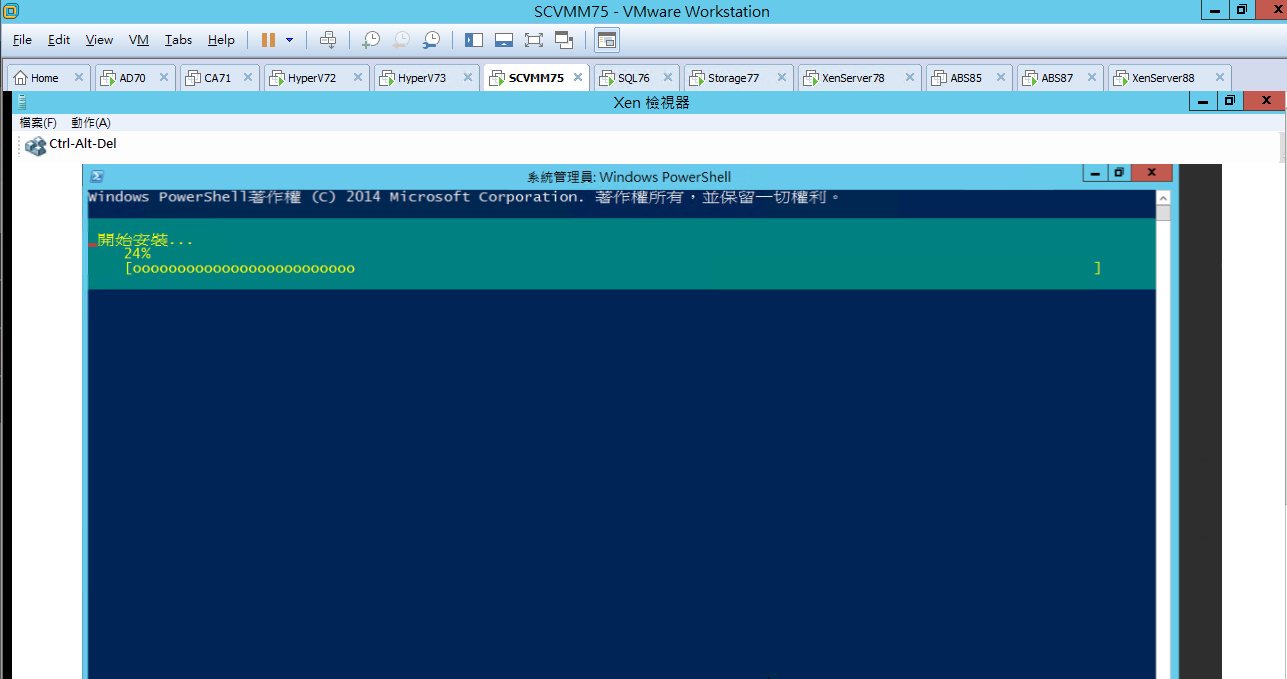Viewport: 1287px width, 679px height.
Task: Switch to Unity mode icon
Action: (x=564, y=40)
